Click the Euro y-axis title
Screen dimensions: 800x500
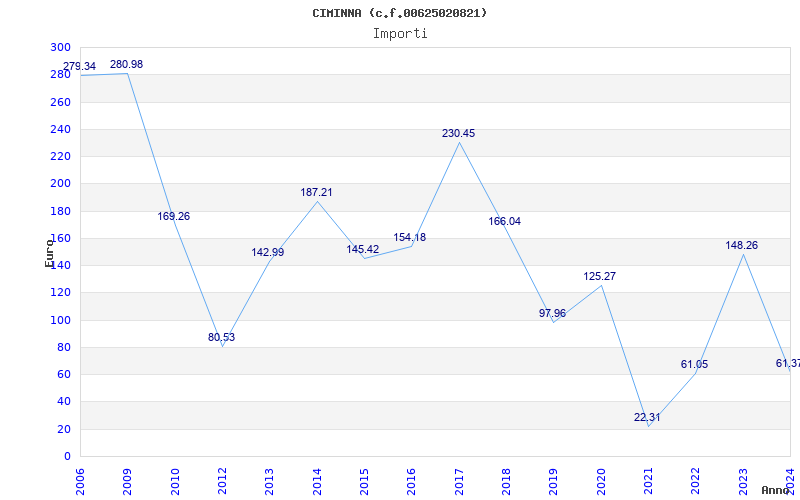[x=49, y=253]
